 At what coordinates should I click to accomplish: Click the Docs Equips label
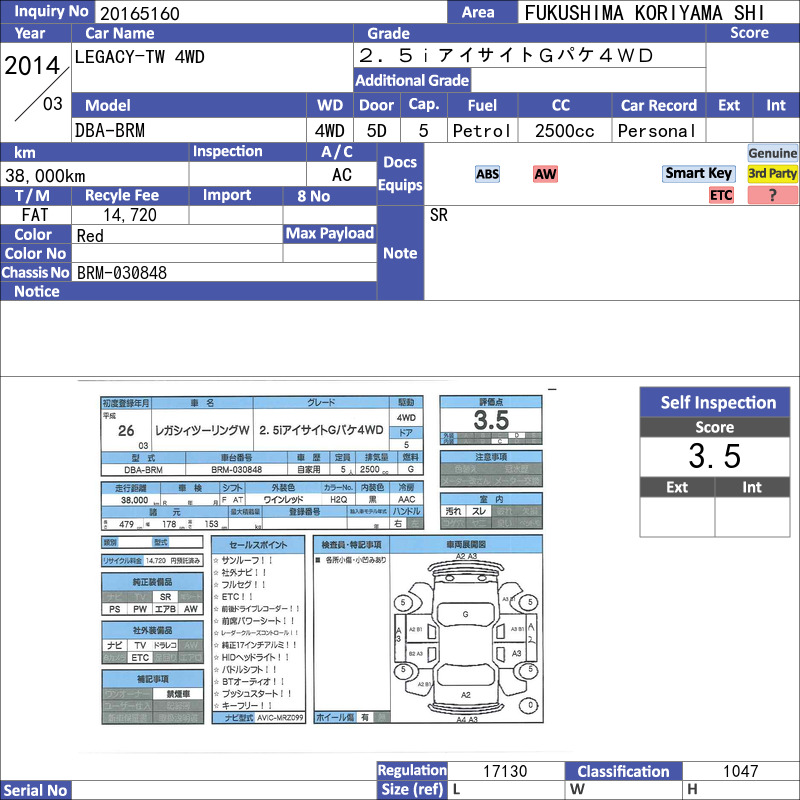pyautogui.click(x=400, y=174)
